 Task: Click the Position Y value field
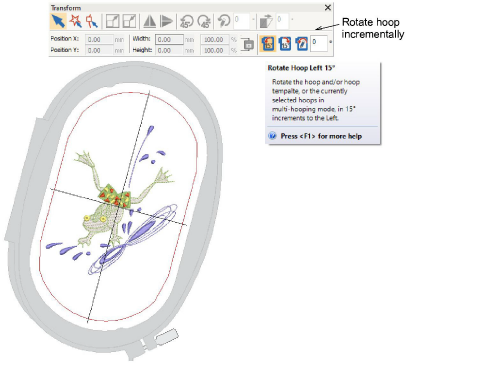99,50
